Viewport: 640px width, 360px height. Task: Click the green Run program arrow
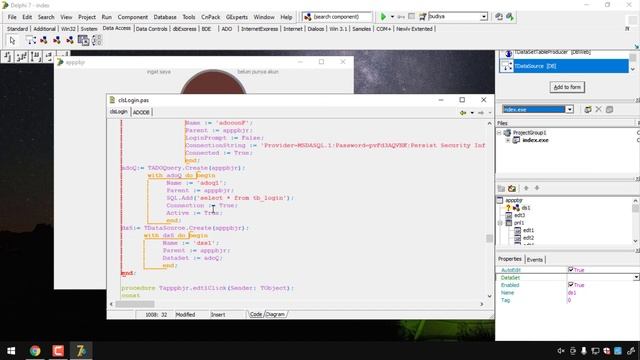(383, 17)
